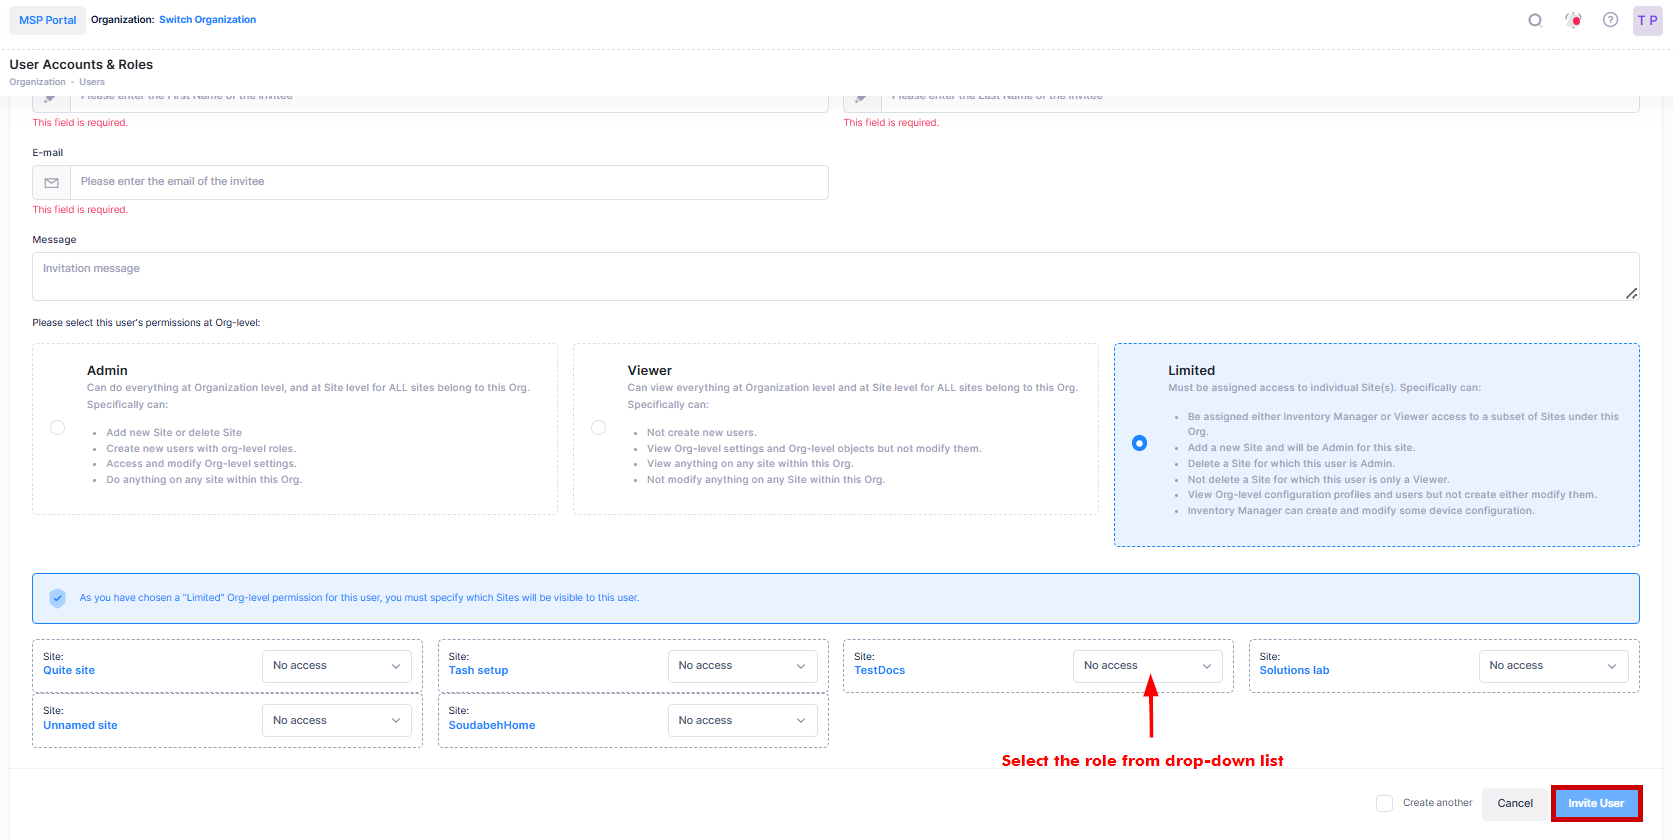Select the Limited permission radio button

coord(1139,443)
